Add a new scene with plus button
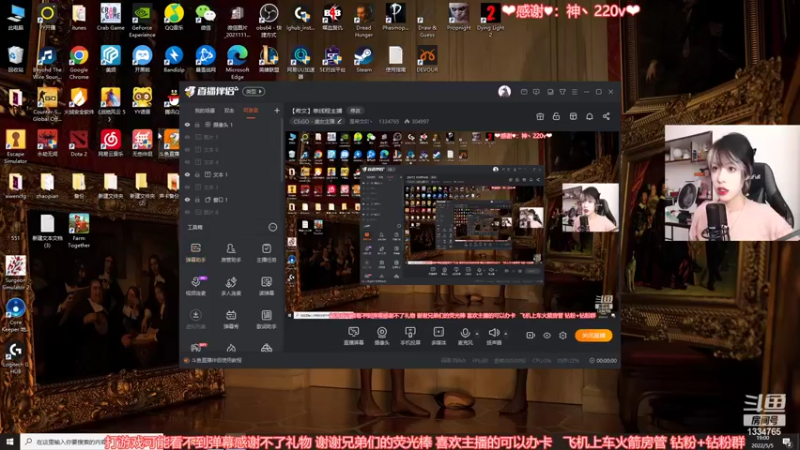Viewport: 800px width, 450px height. [277, 110]
